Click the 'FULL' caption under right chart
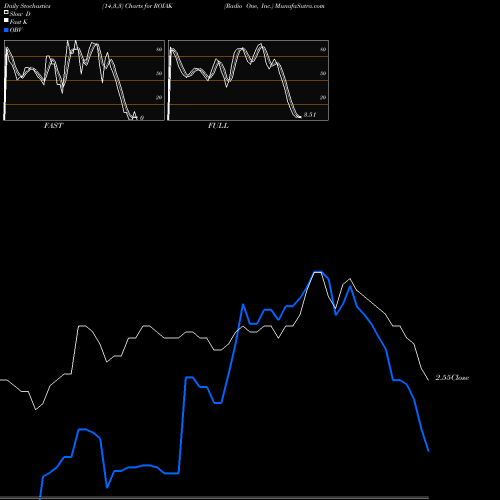The height and width of the screenshot is (500, 500). point(218,126)
